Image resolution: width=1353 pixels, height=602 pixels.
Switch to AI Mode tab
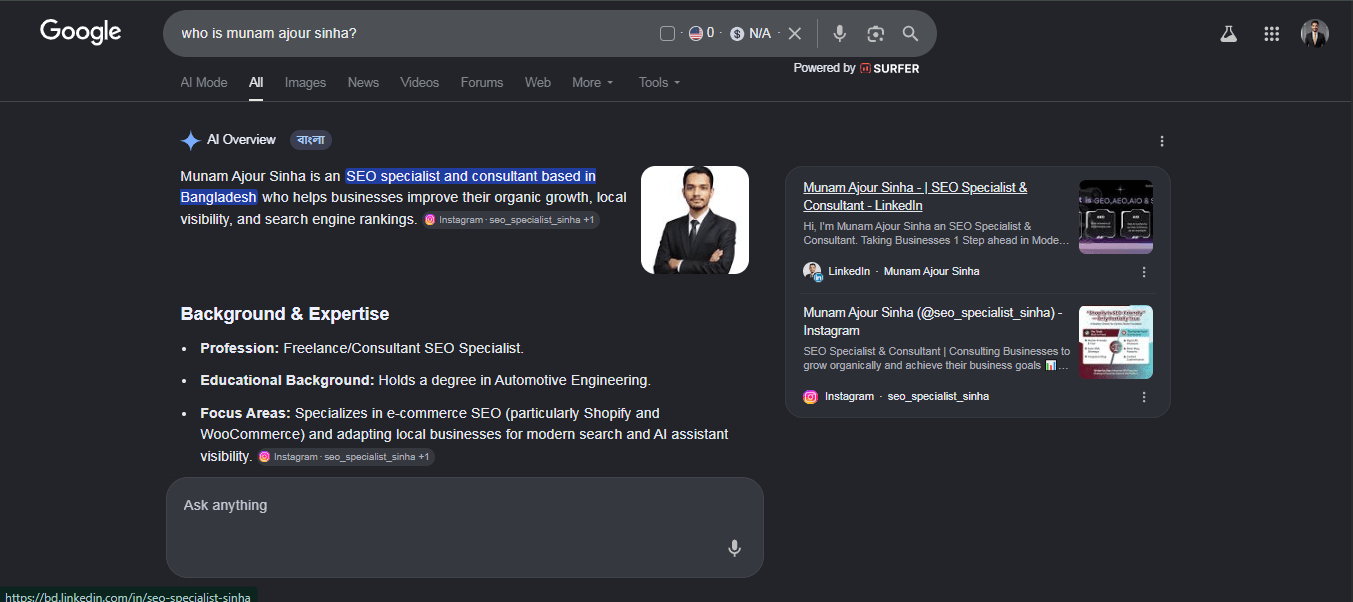[x=204, y=82]
